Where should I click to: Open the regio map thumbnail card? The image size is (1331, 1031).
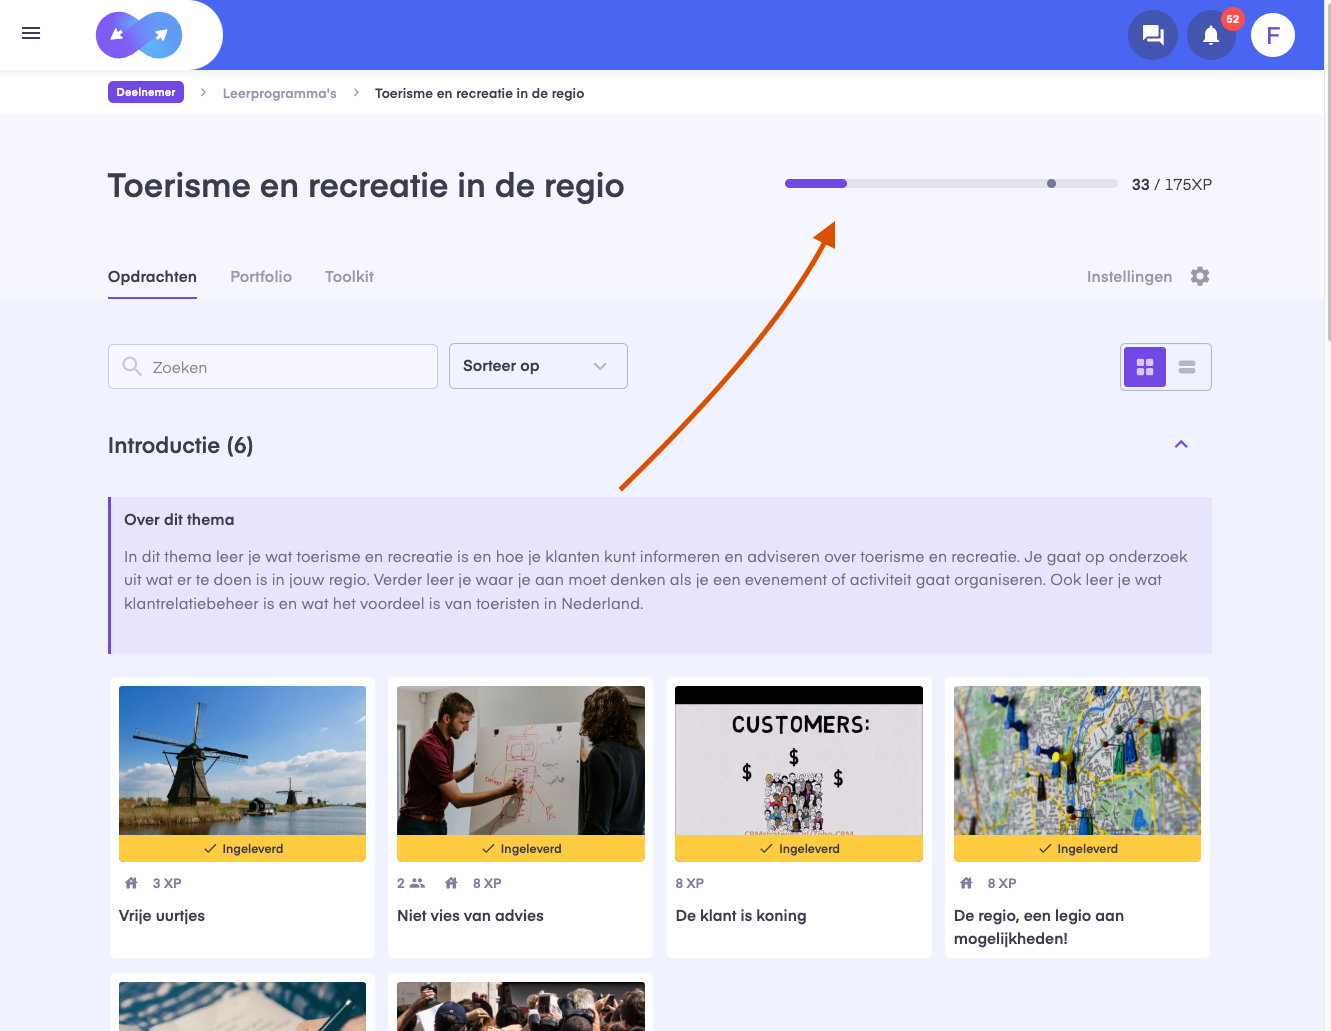(1077, 760)
